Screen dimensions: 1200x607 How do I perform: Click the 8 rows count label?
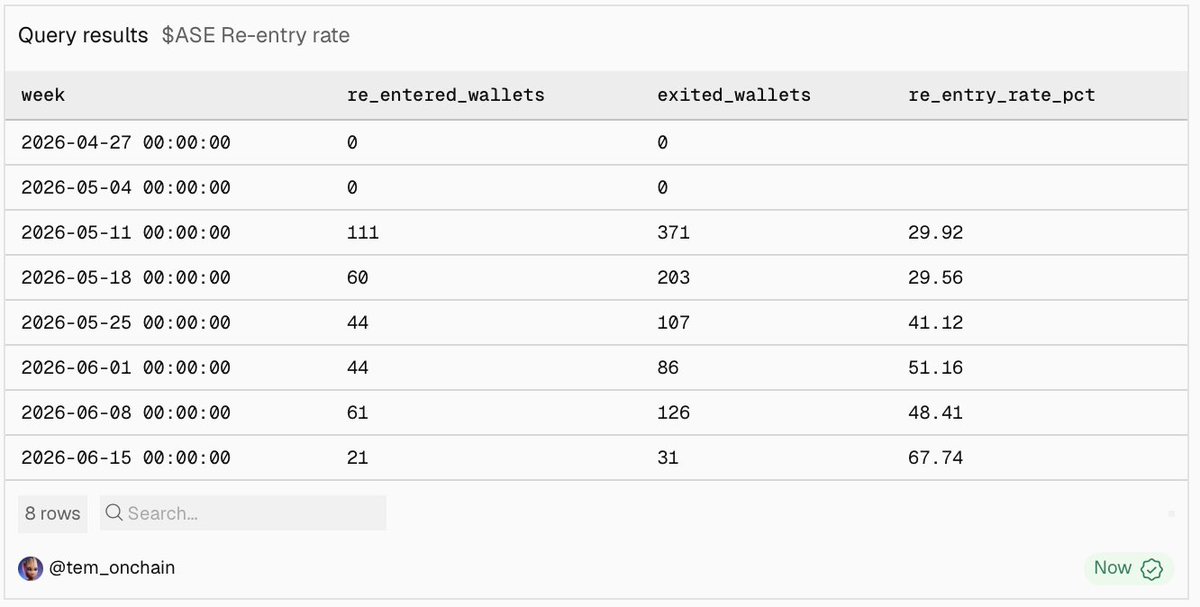(53, 513)
